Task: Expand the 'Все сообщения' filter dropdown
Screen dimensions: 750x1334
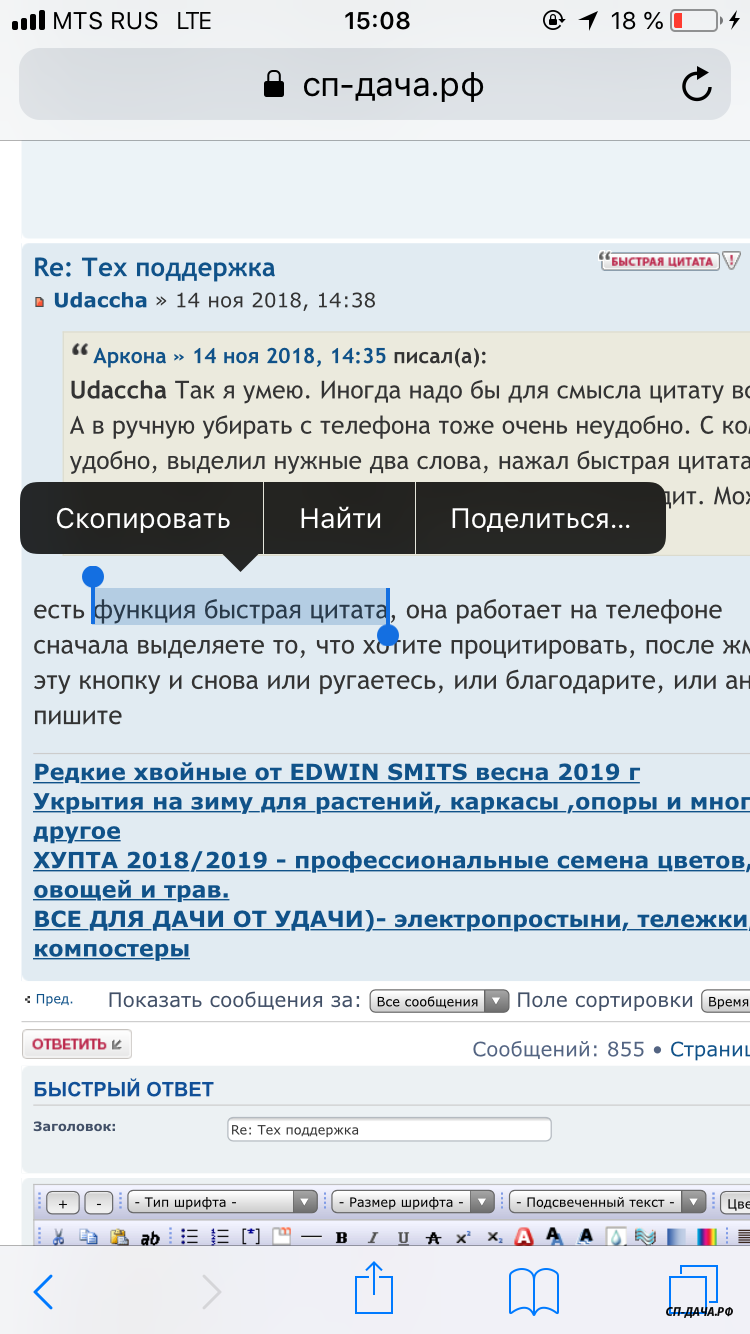Action: 439,1002
